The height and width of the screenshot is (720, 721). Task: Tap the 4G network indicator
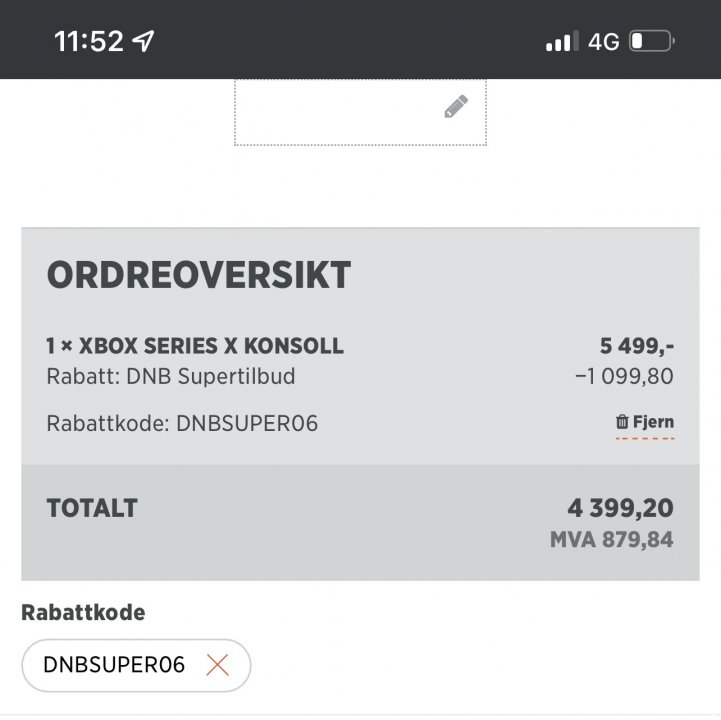[604, 42]
